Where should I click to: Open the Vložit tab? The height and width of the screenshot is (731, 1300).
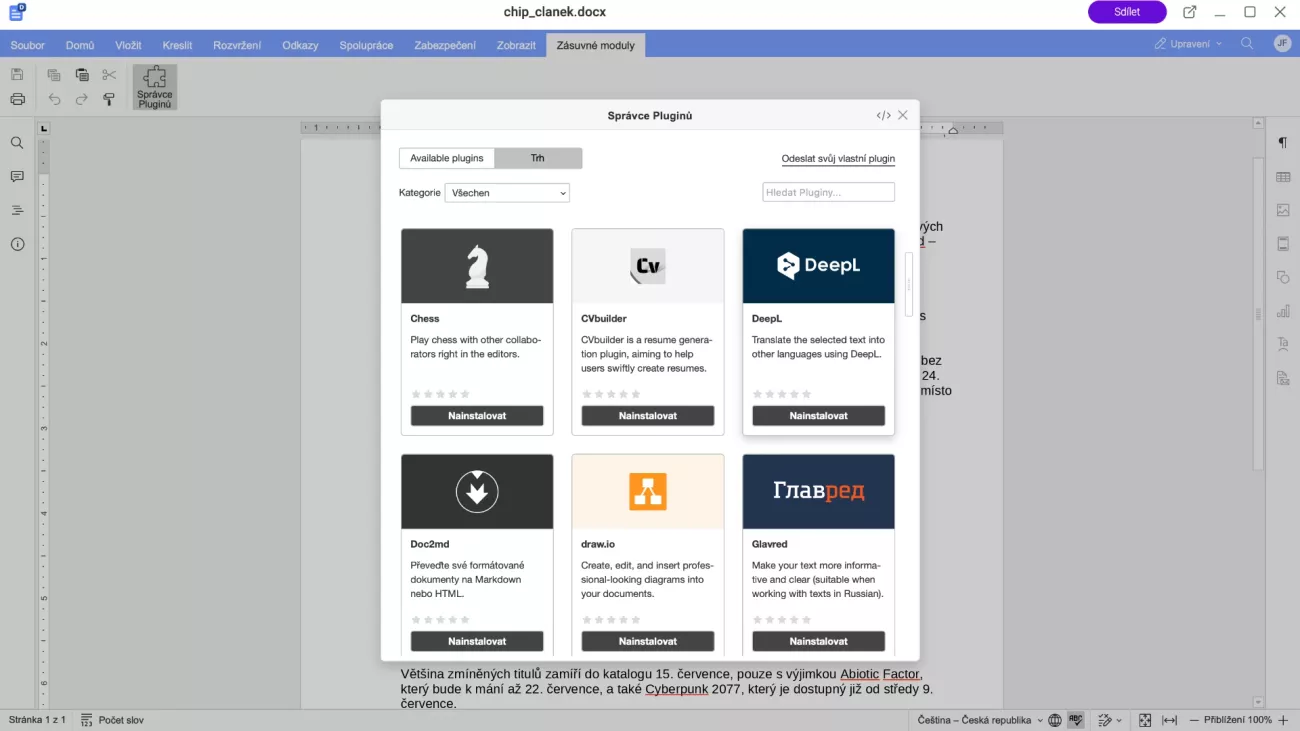tap(128, 45)
